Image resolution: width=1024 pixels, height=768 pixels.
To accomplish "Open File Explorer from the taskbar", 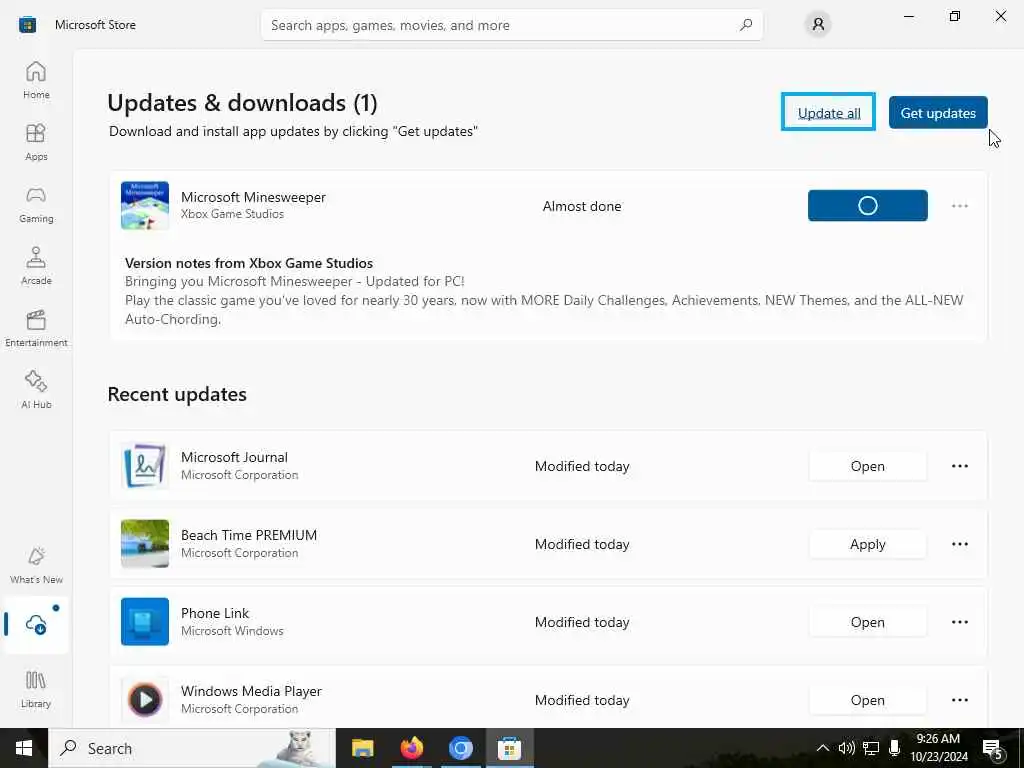I will (362, 748).
